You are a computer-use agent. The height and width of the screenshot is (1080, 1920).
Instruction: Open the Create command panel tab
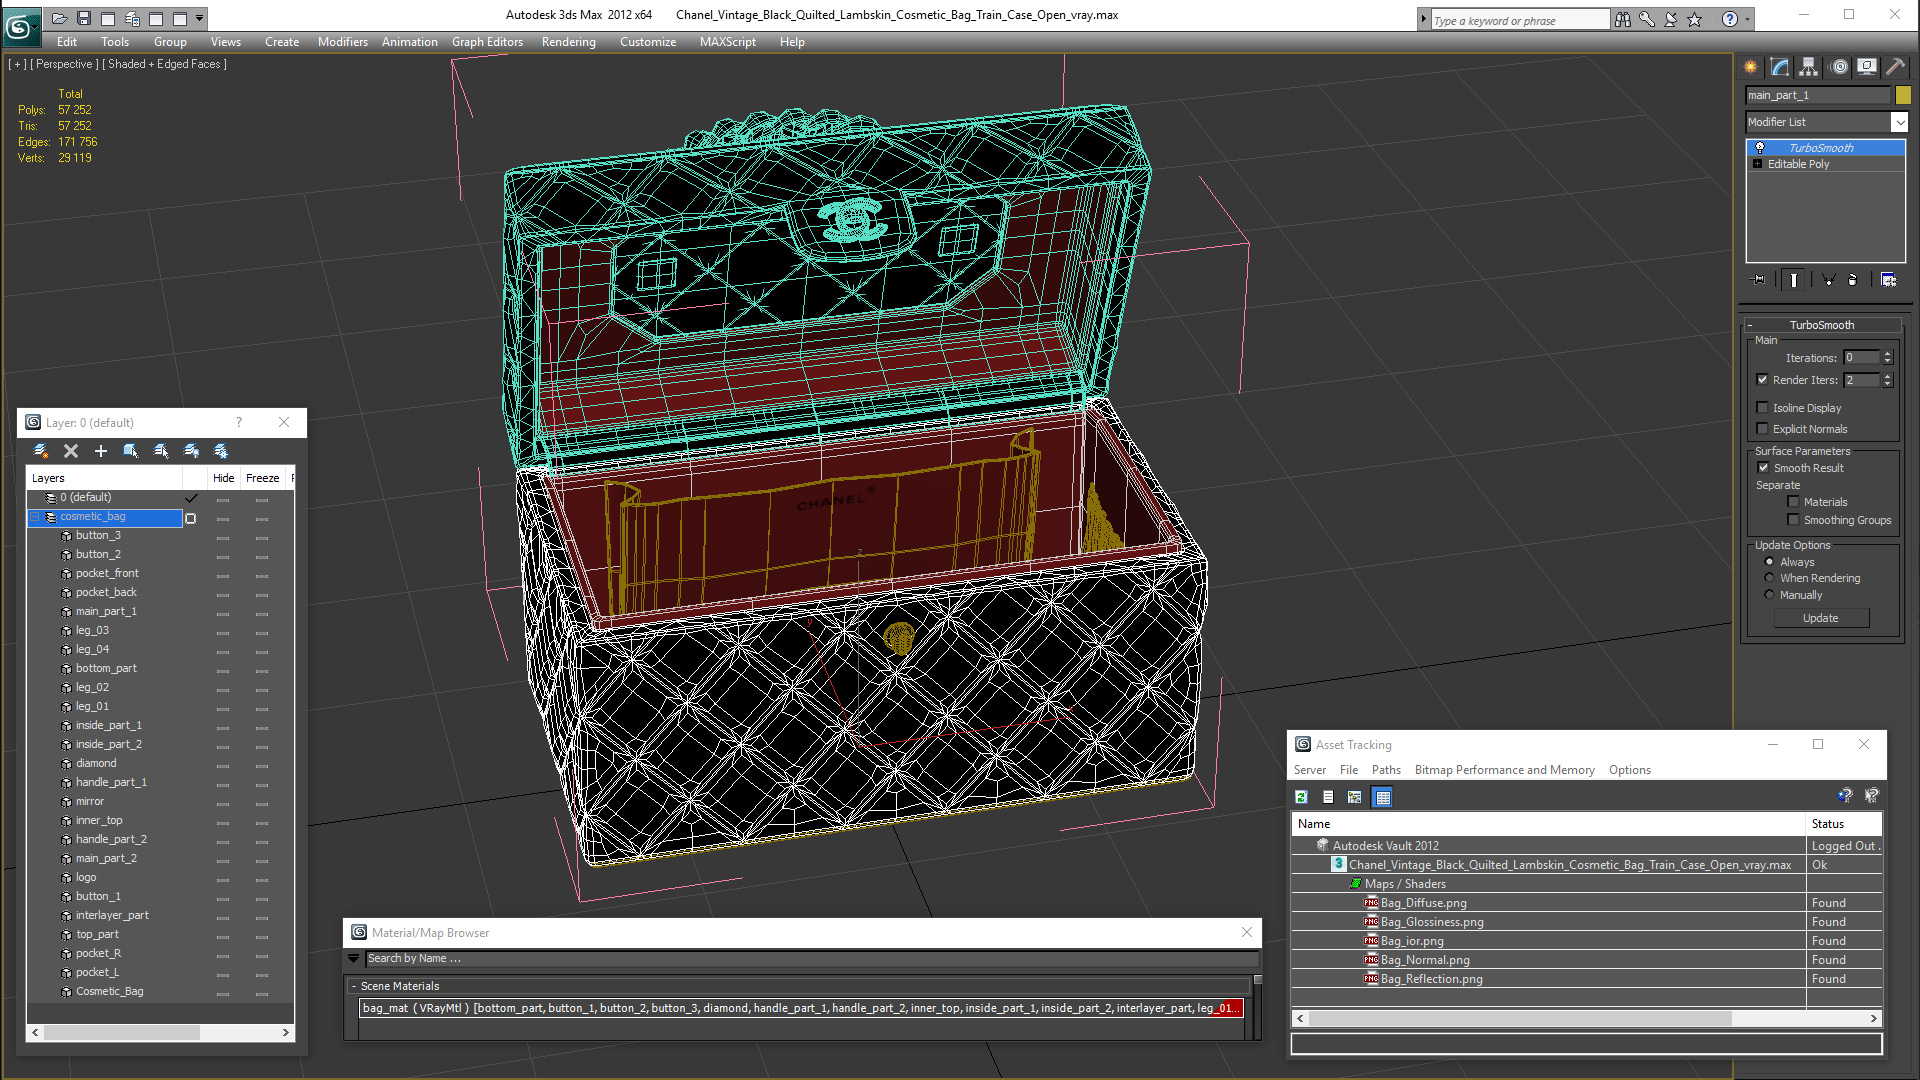coord(1751,67)
